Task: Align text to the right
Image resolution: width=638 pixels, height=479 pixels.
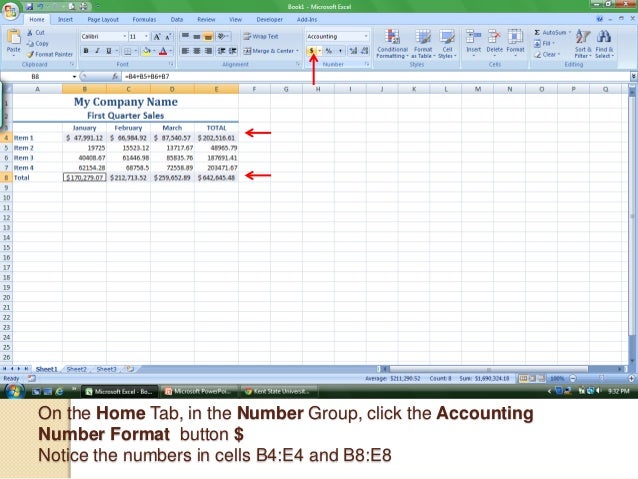Action: tap(208, 51)
